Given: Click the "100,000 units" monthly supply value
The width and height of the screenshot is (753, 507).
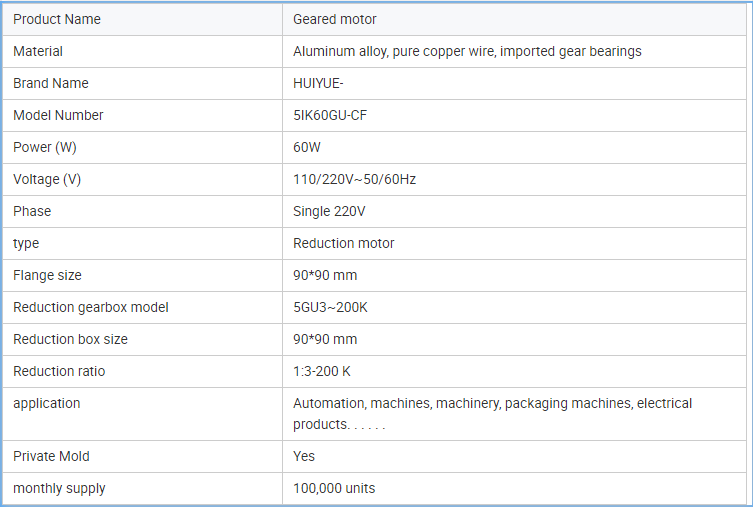Looking at the screenshot, I should 334,488.
